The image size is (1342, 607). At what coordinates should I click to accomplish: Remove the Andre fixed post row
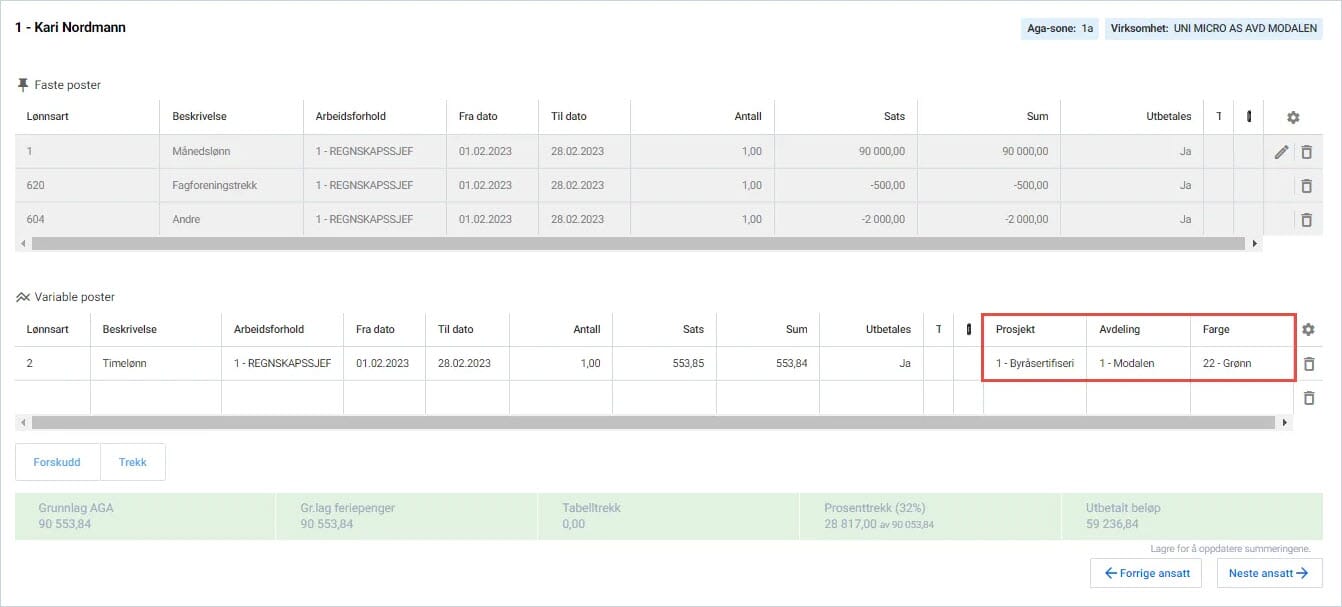[1306, 220]
